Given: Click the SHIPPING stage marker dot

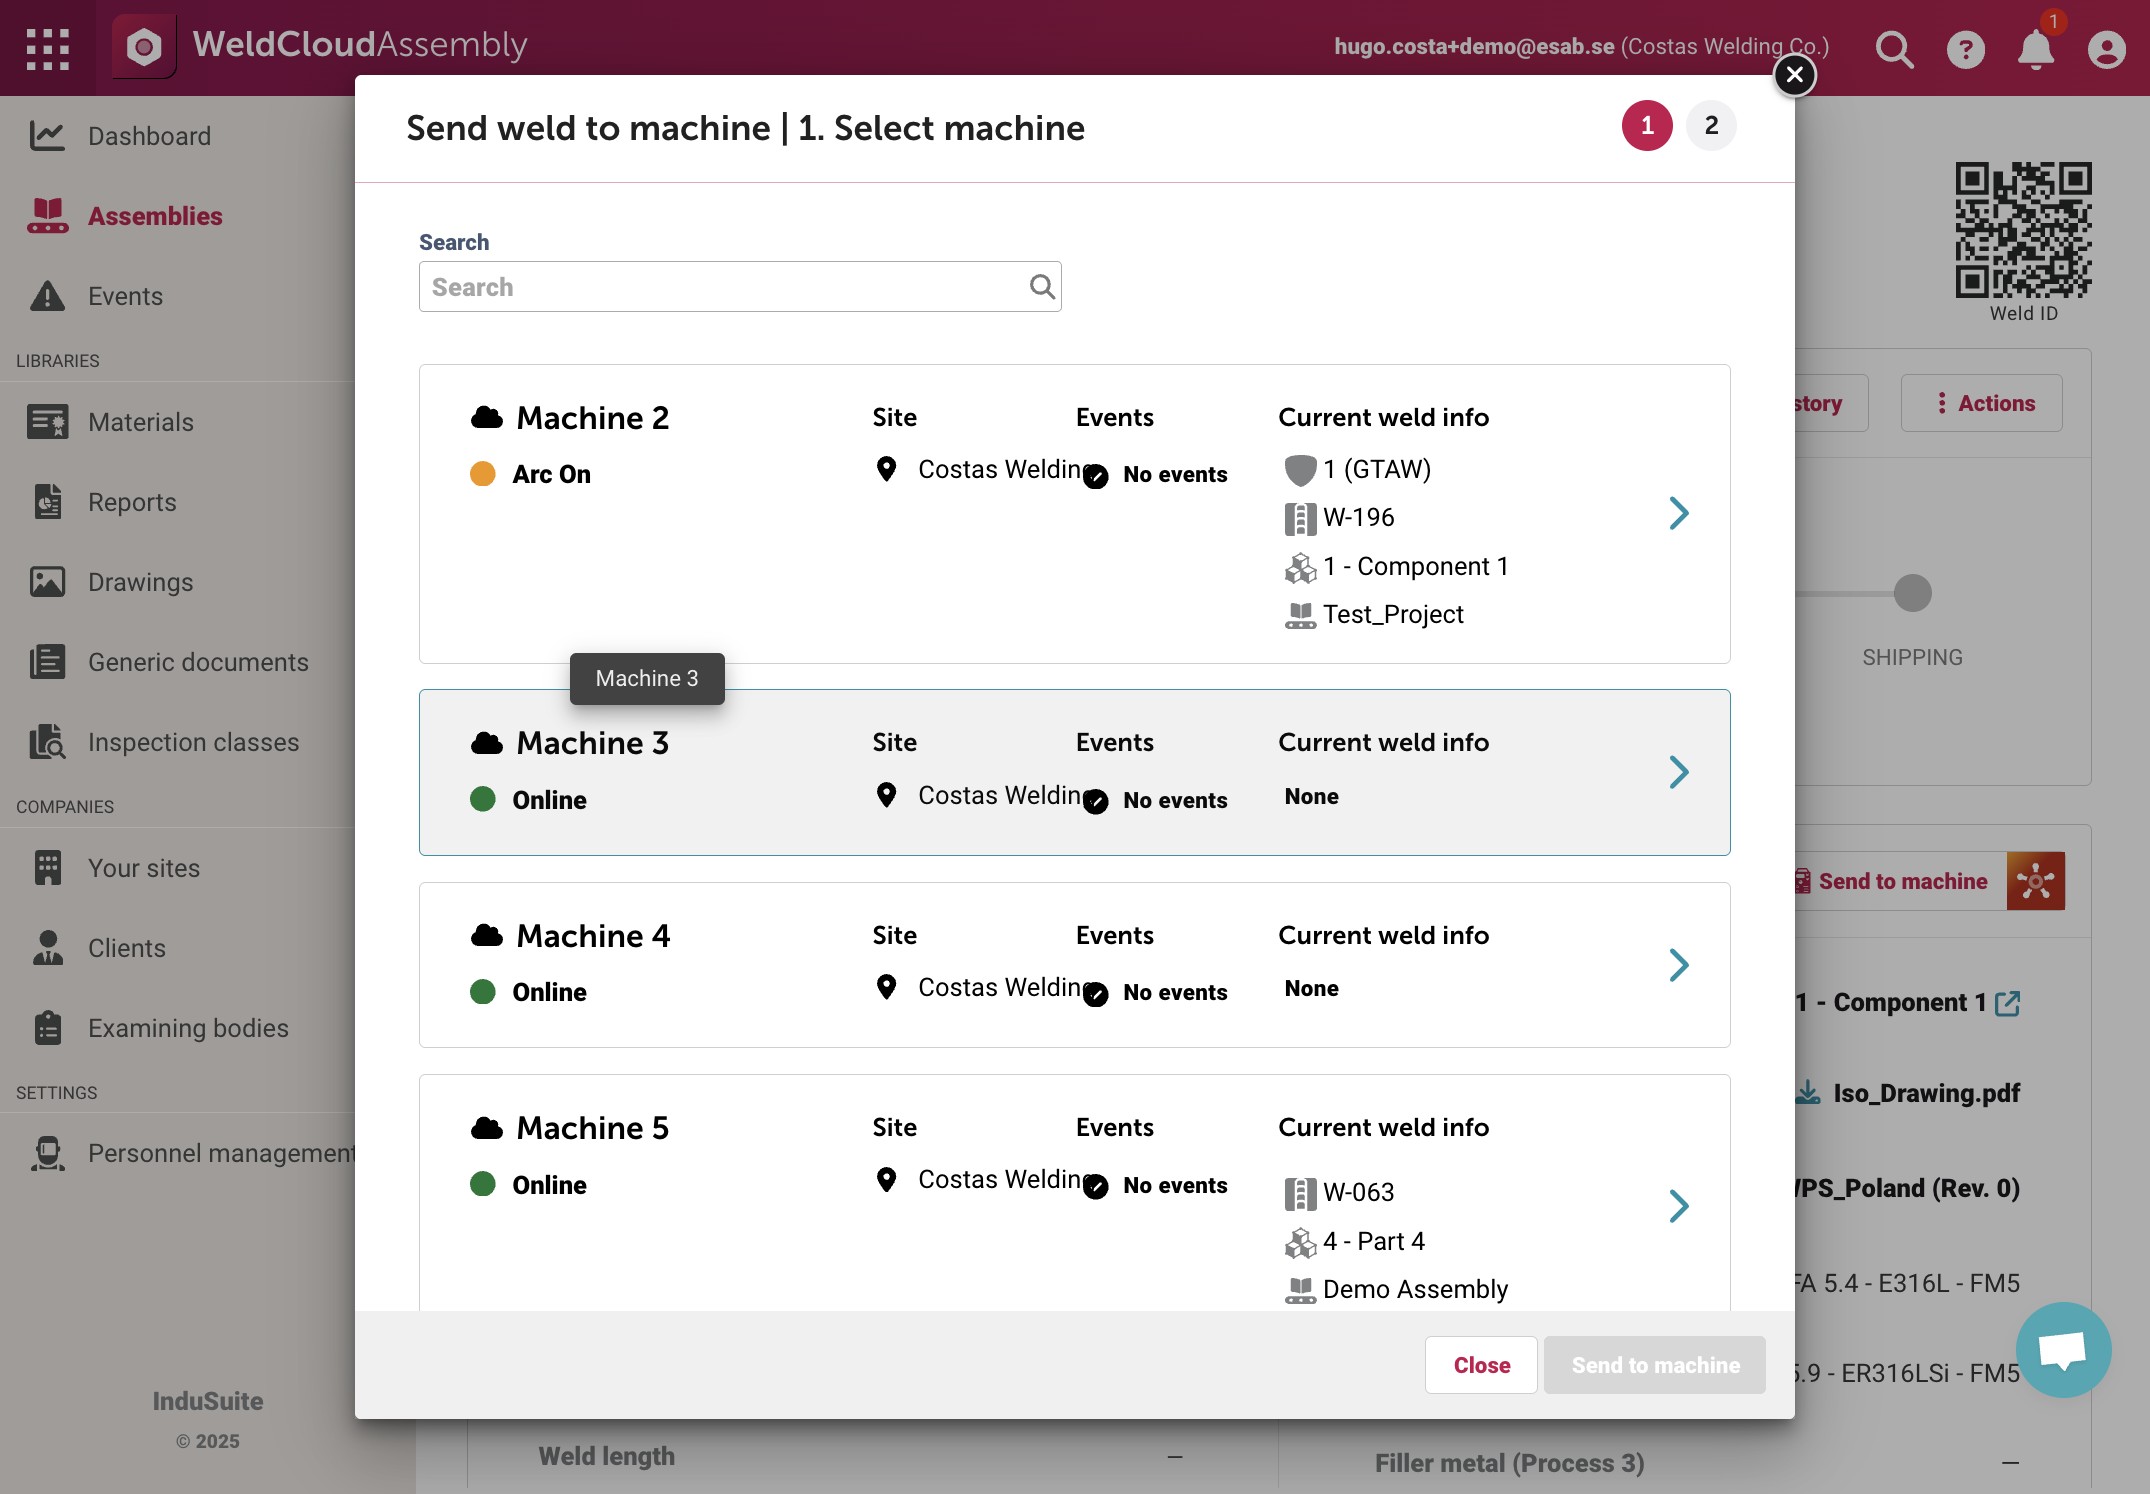Looking at the screenshot, I should (1912, 593).
